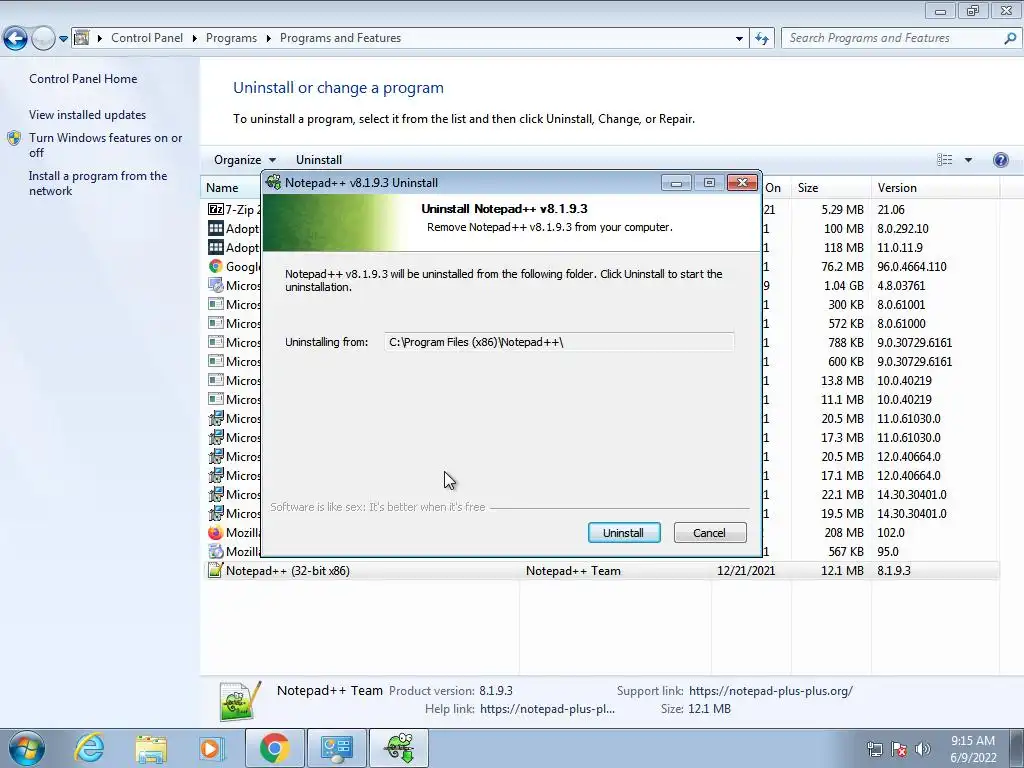Click version 4.8.03761 cell
This screenshot has width=1024, height=768.
point(901,285)
